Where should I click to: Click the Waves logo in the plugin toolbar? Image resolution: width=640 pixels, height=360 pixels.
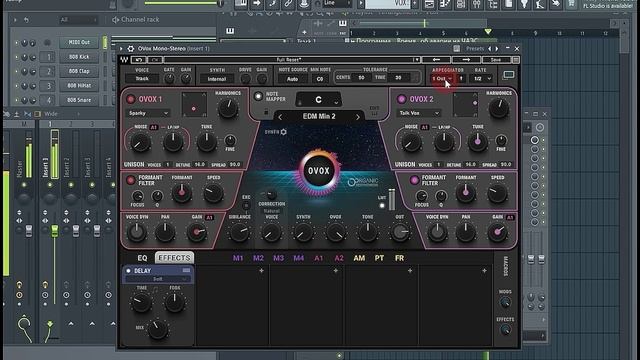pyautogui.click(x=124, y=60)
